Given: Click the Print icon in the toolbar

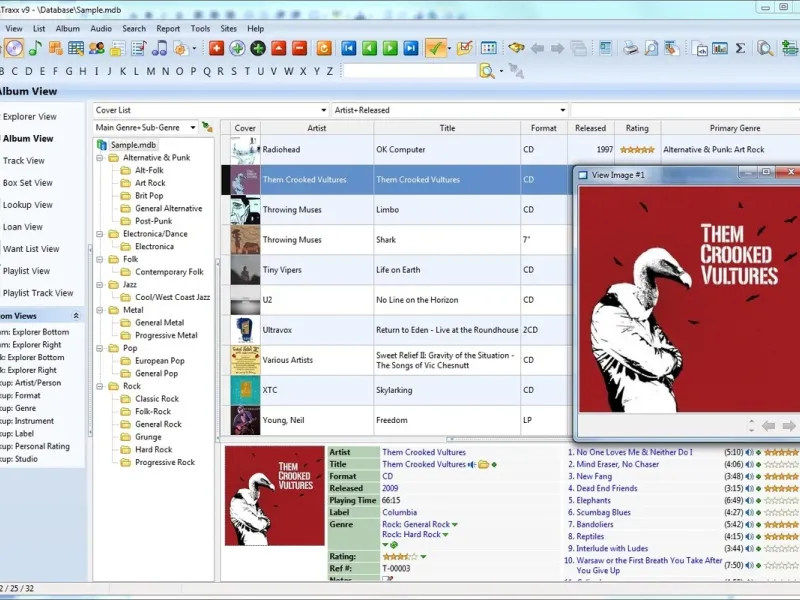Looking at the screenshot, I should [630, 48].
